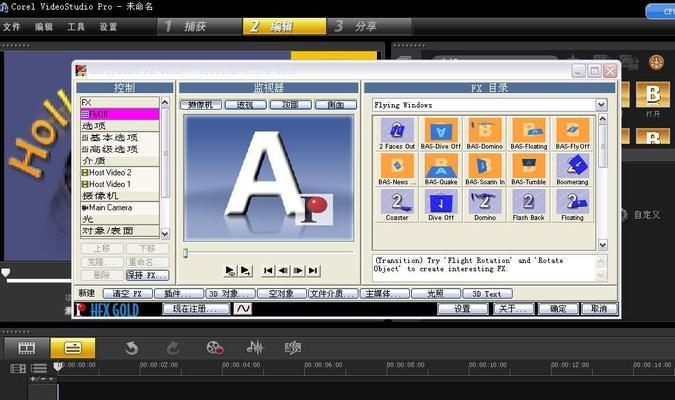Select Host Video 1 media item
This screenshot has width=675, height=400.
pyautogui.click(x=120, y=184)
